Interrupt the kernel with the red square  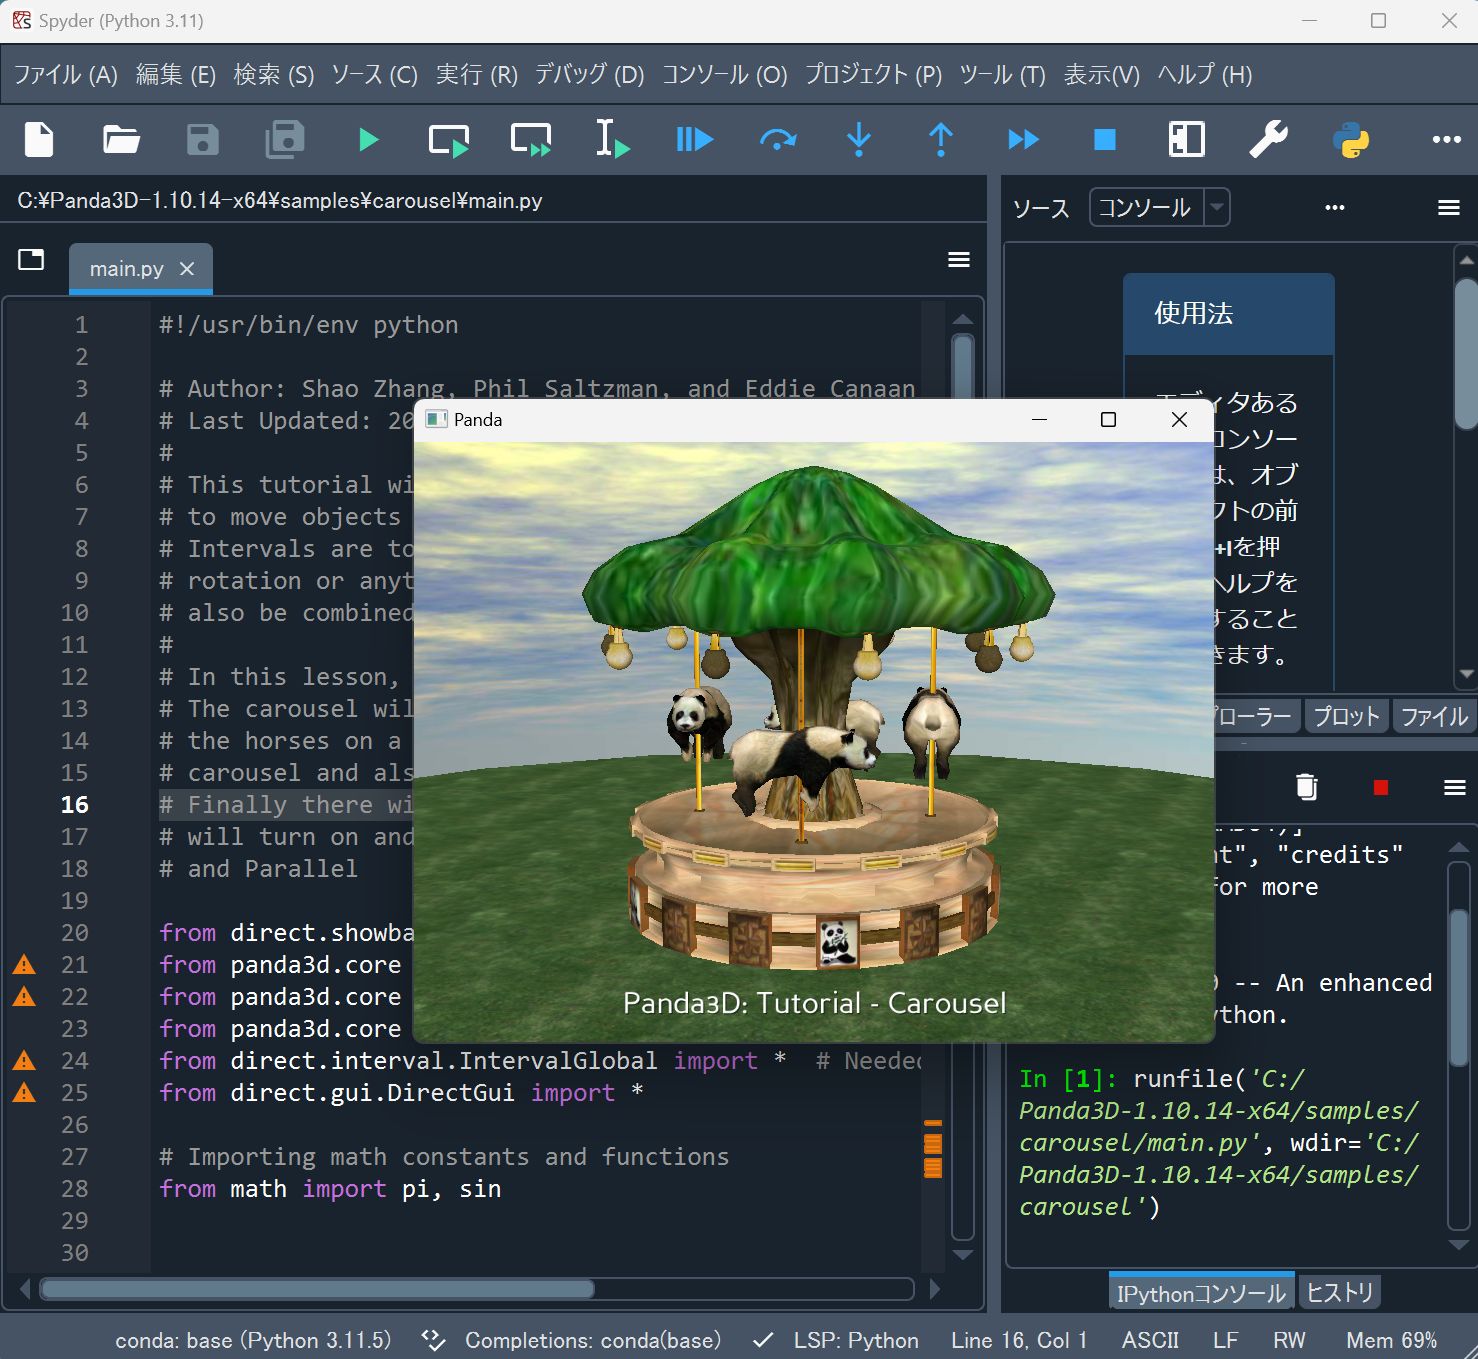coord(1380,788)
